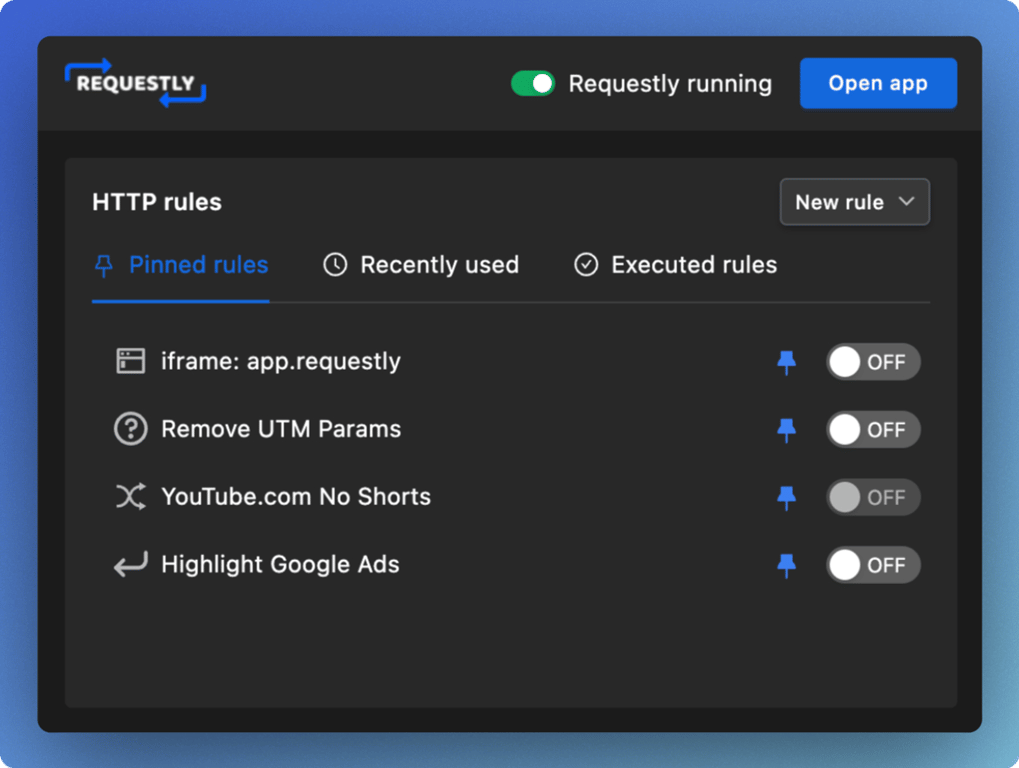Click the Requestly logo
Screen dimensions: 1019x768
point(135,84)
